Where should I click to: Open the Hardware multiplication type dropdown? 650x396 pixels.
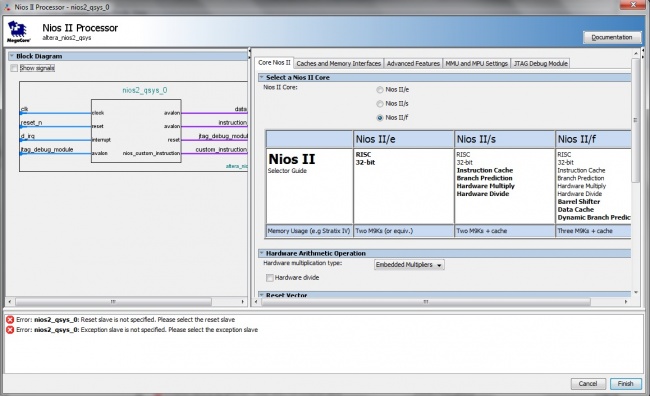(x=409, y=265)
